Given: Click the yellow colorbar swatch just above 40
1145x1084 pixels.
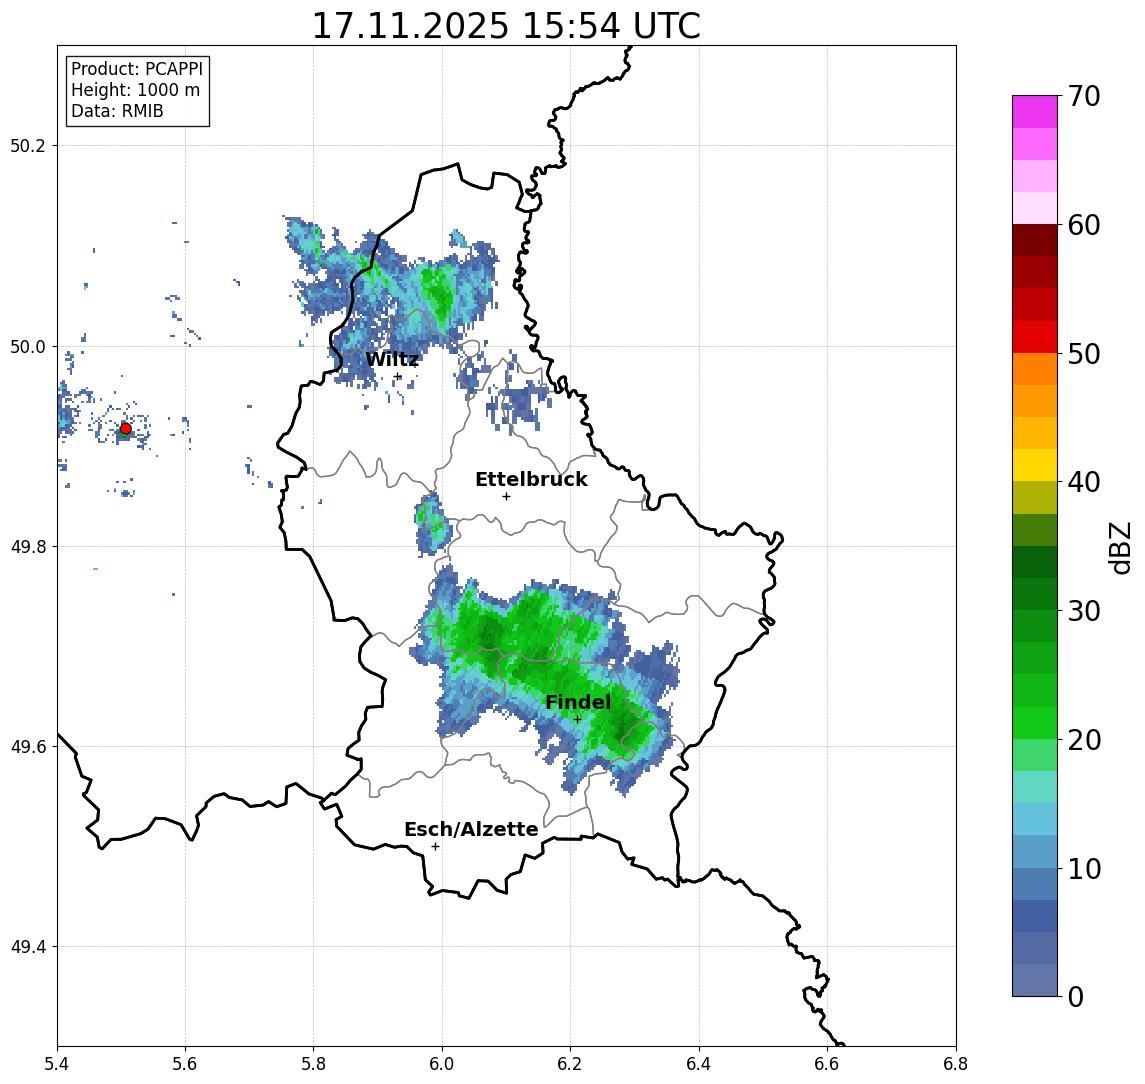Looking at the screenshot, I should [1035, 465].
